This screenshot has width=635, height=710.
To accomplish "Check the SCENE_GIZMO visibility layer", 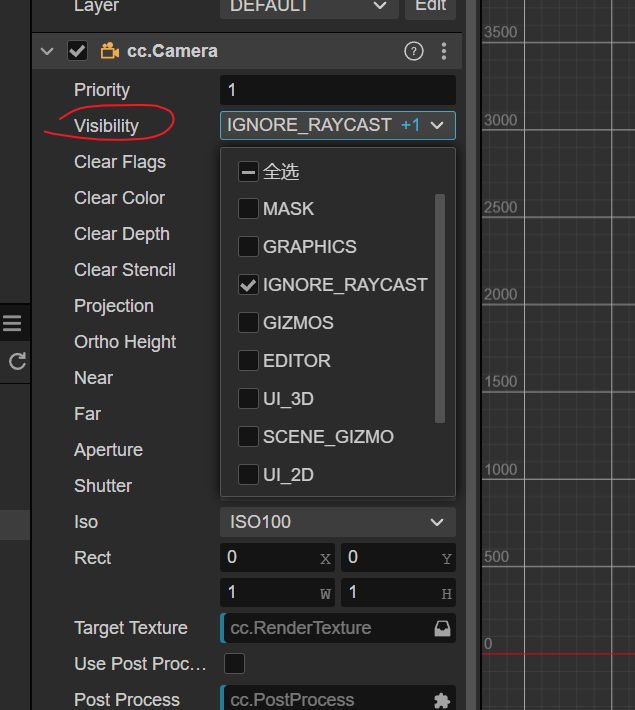I will point(248,437).
